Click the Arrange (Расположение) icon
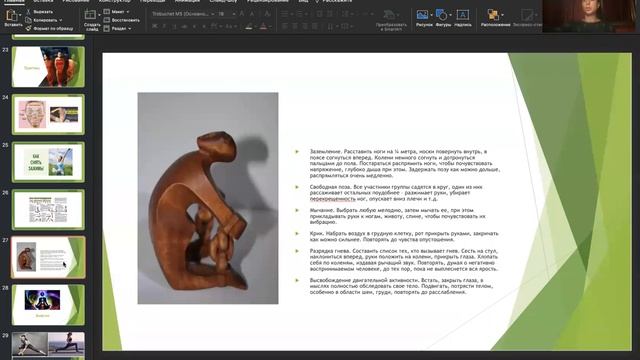640x360 pixels. (493, 15)
